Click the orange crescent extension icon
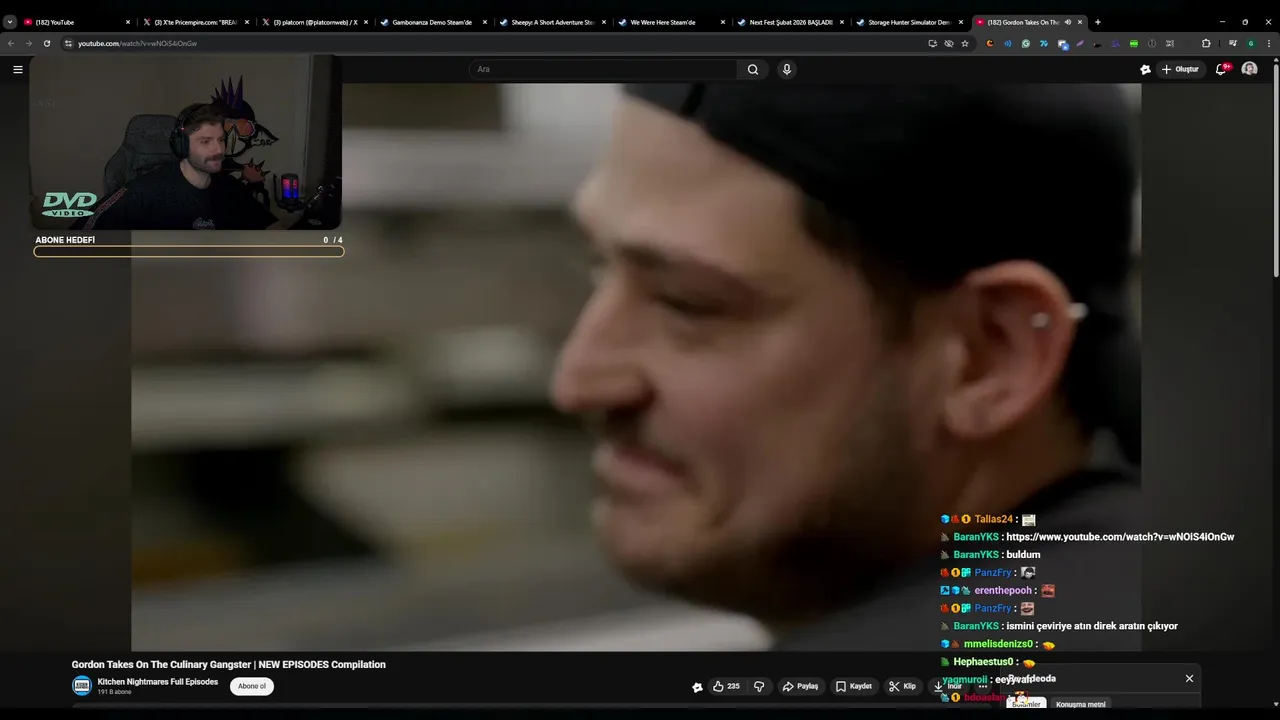This screenshot has height=720, width=1280. (x=990, y=43)
